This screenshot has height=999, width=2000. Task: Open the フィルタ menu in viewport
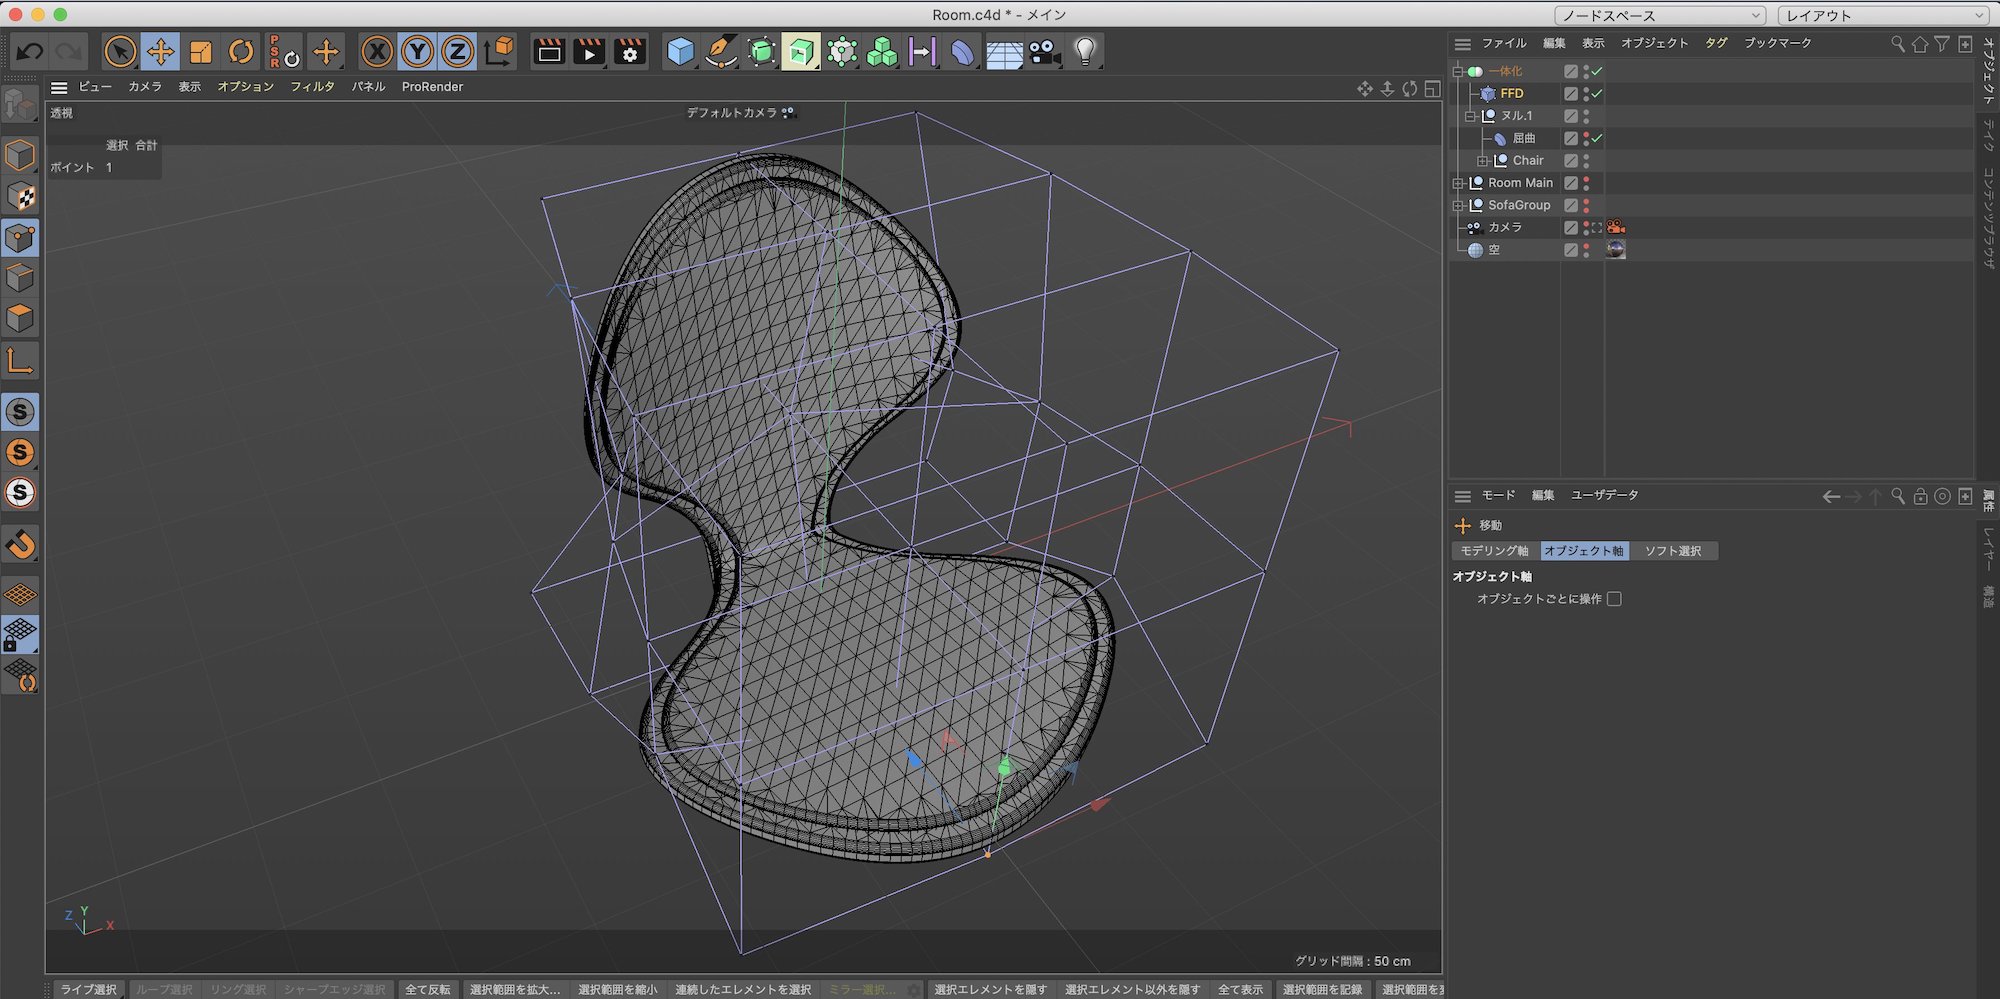coord(312,87)
